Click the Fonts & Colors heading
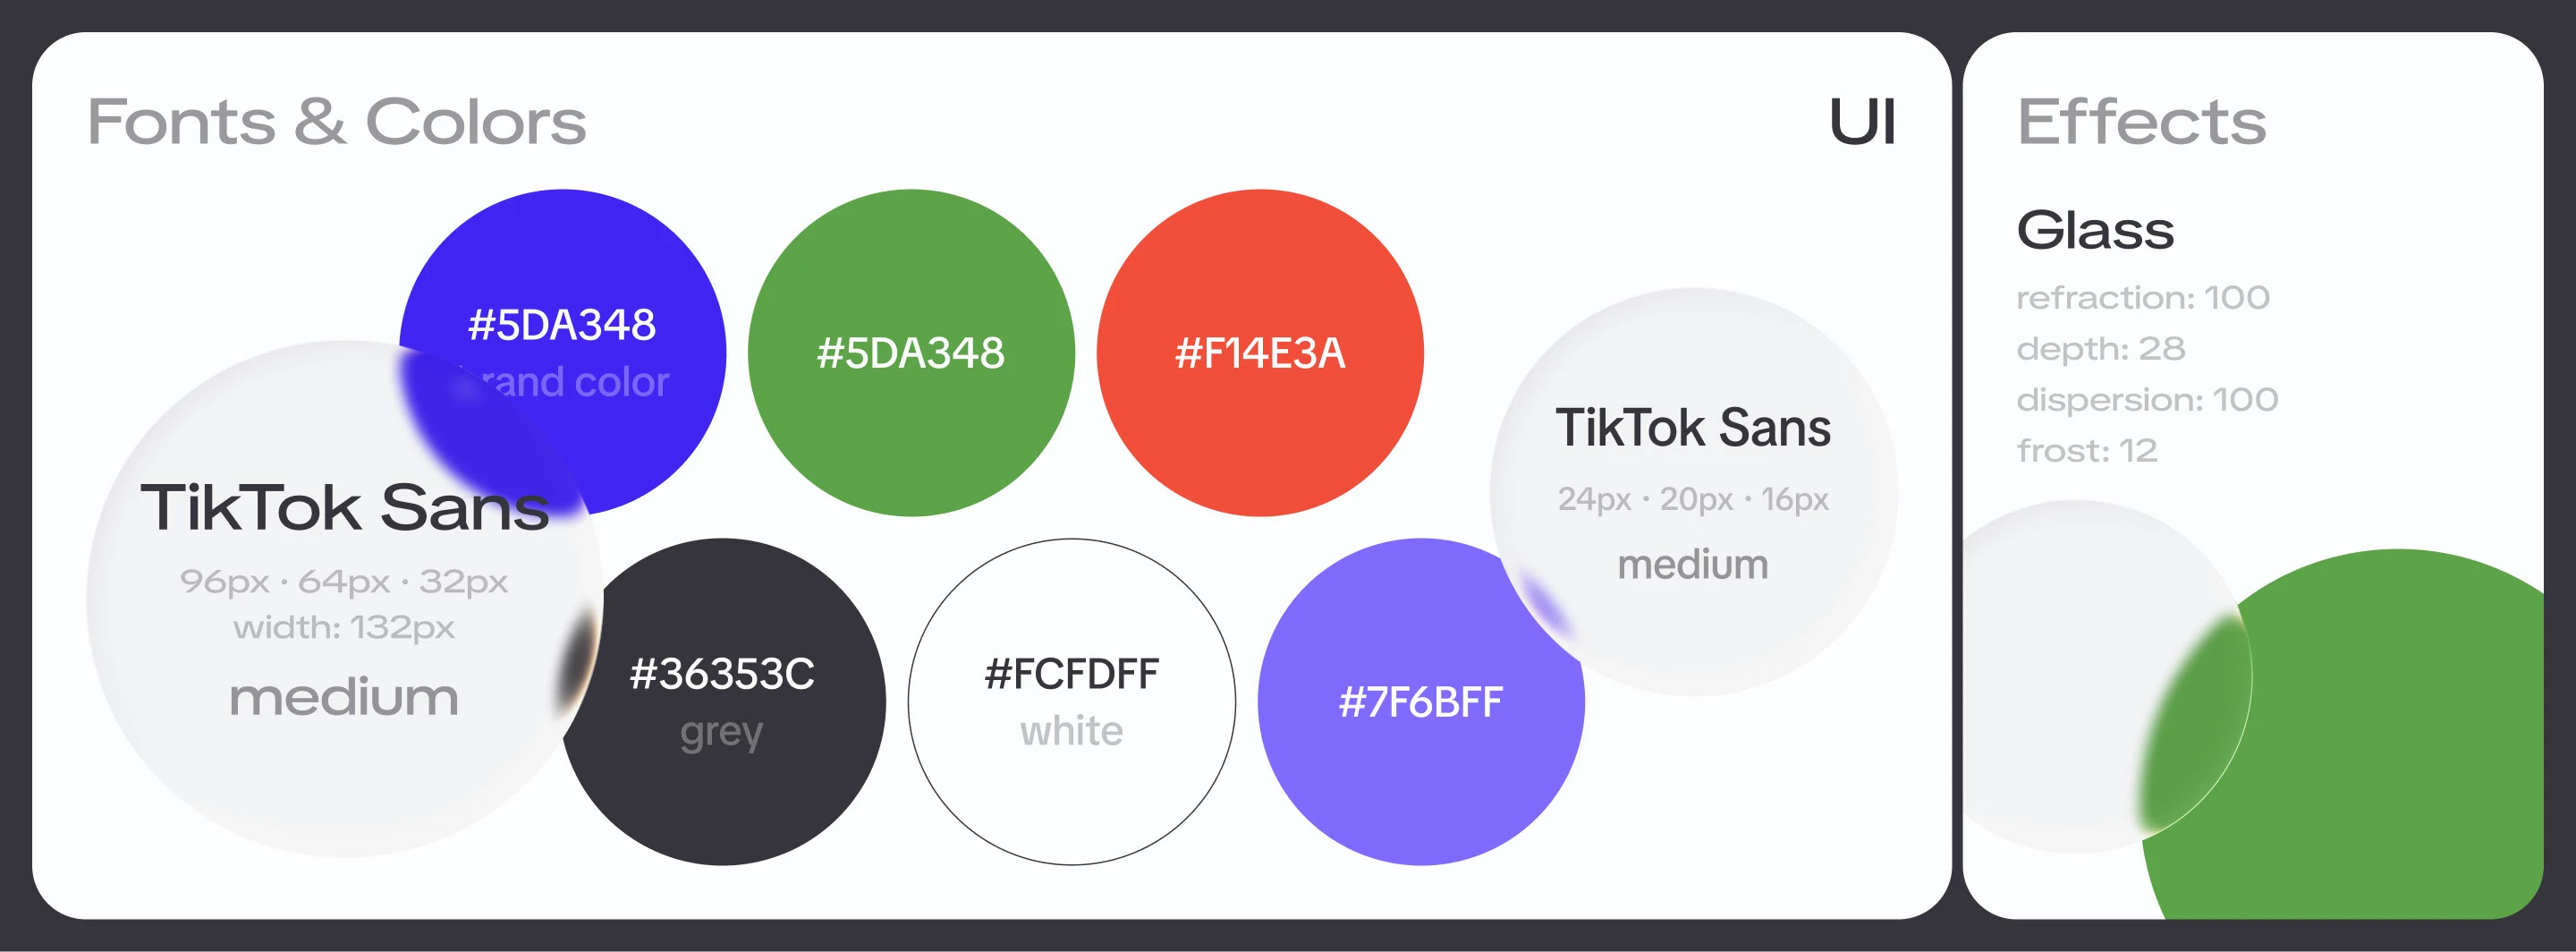The height and width of the screenshot is (952, 2576). coord(336,122)
